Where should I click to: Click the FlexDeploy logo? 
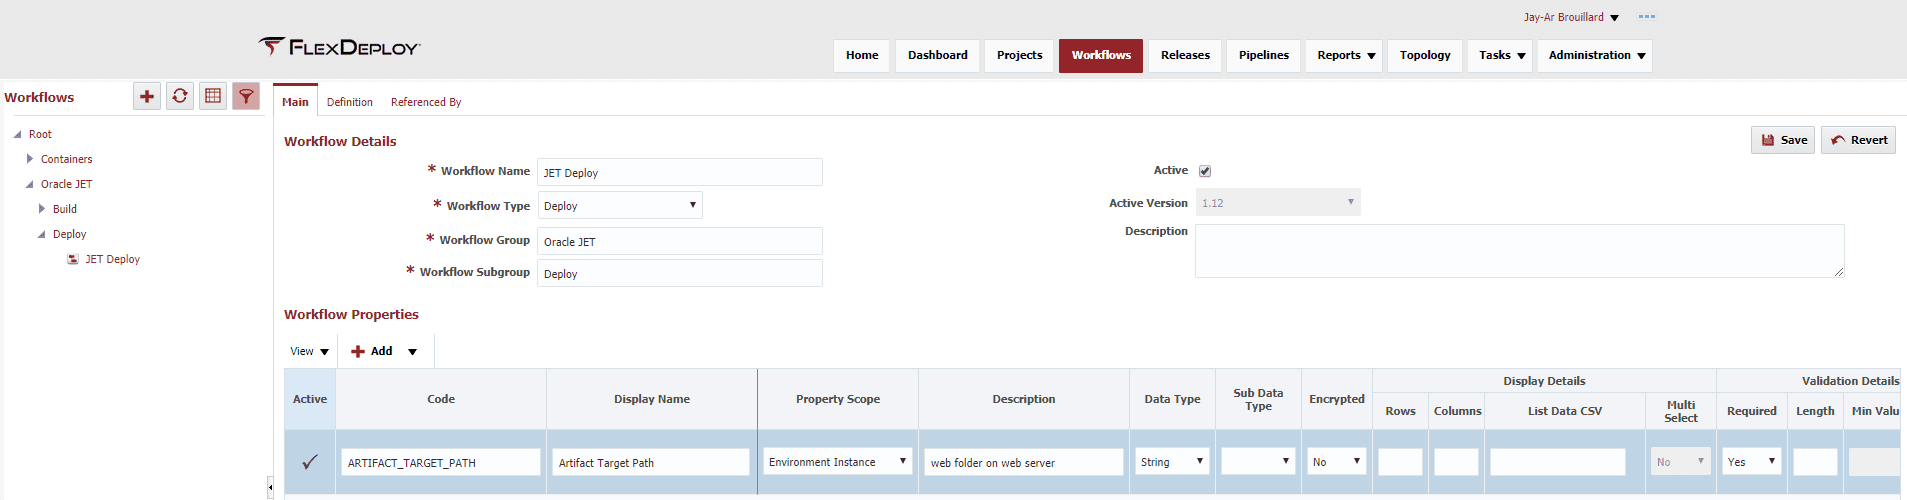340,47
